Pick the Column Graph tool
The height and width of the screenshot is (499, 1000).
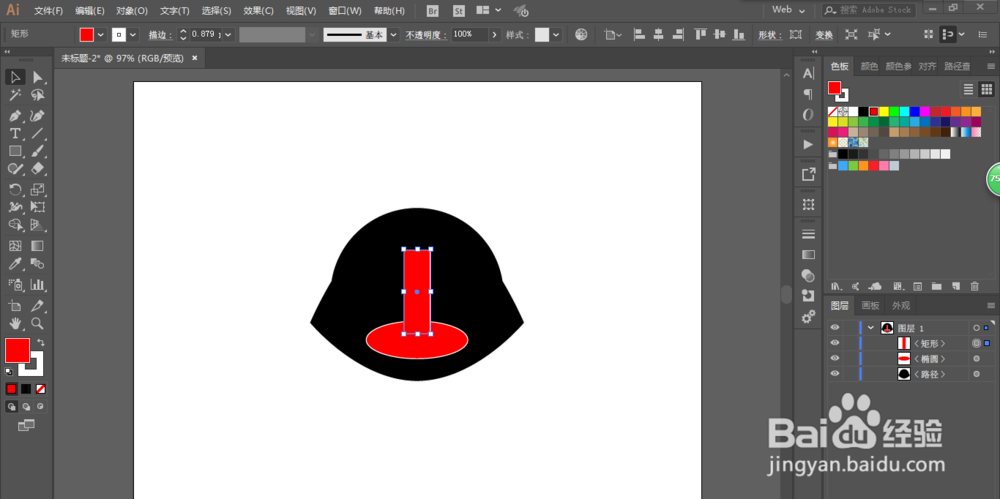pos(38,284)
